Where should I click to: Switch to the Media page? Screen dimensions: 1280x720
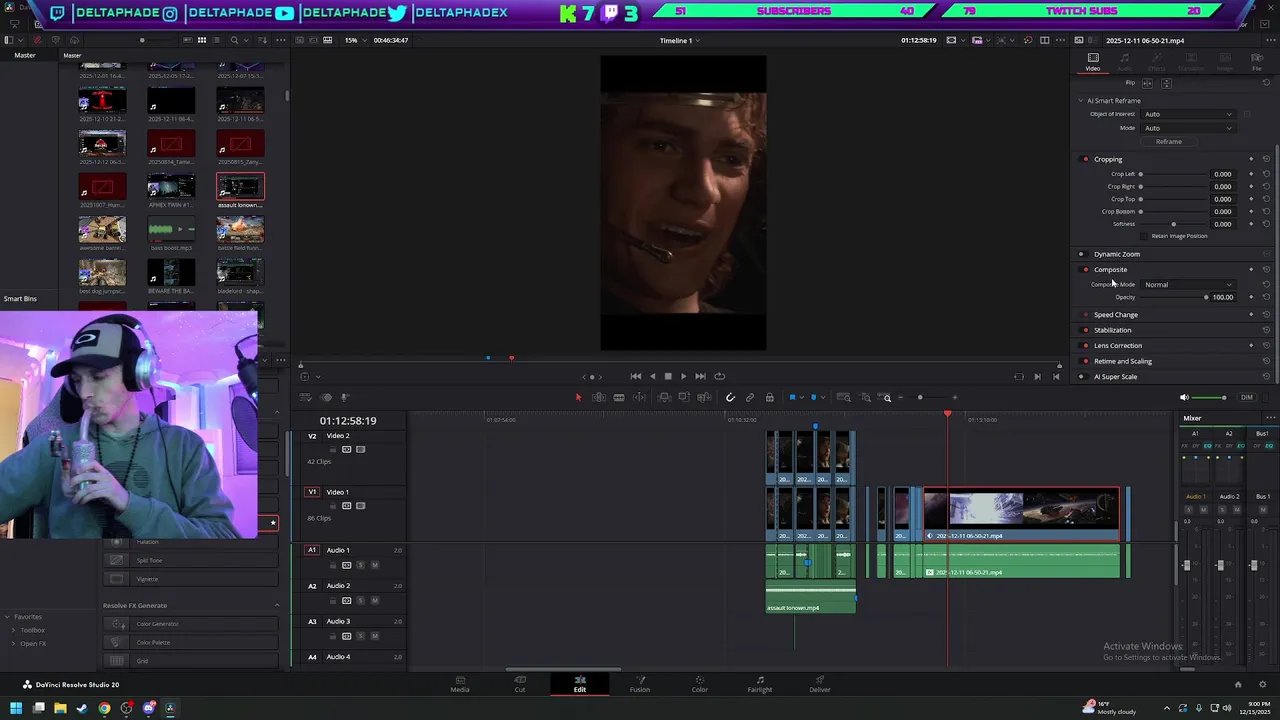tap(460, 684)
